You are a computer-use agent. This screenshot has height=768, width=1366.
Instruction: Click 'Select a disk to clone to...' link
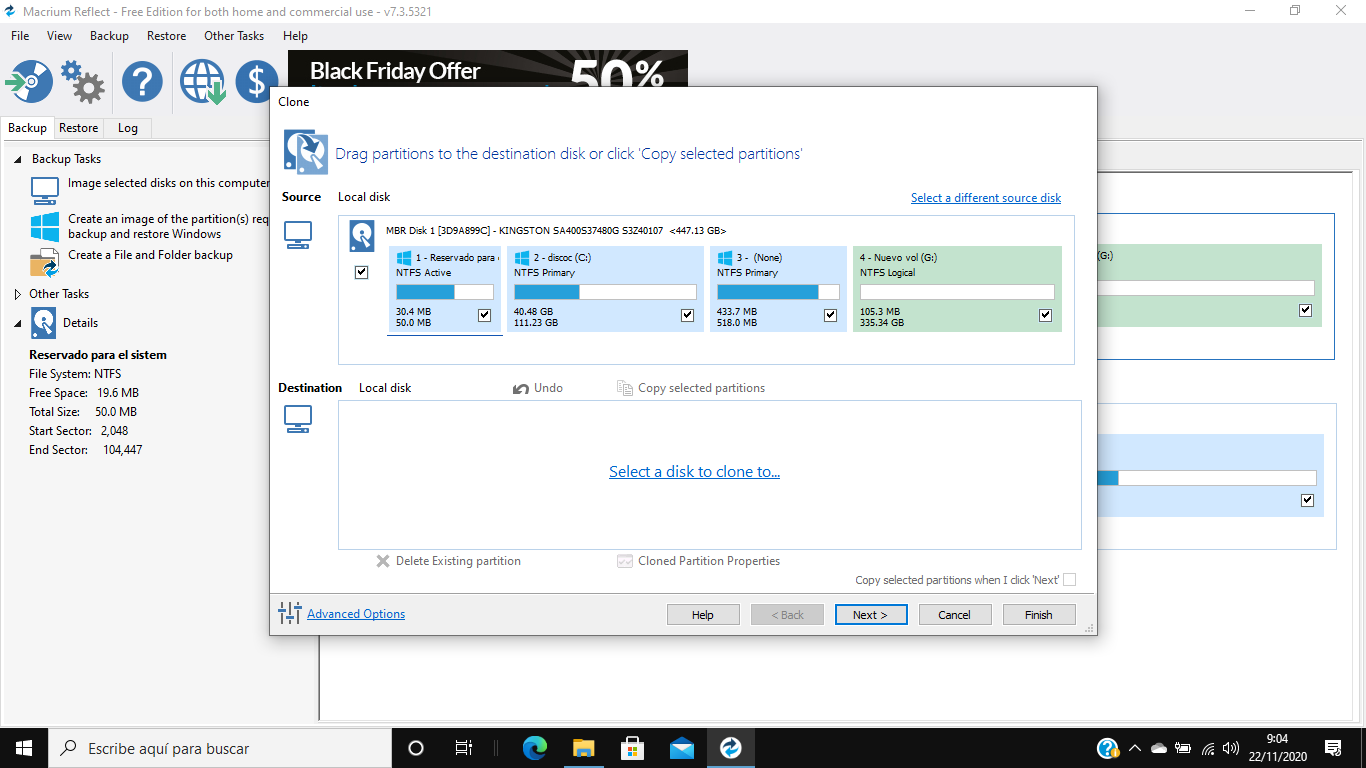(694, 472)
